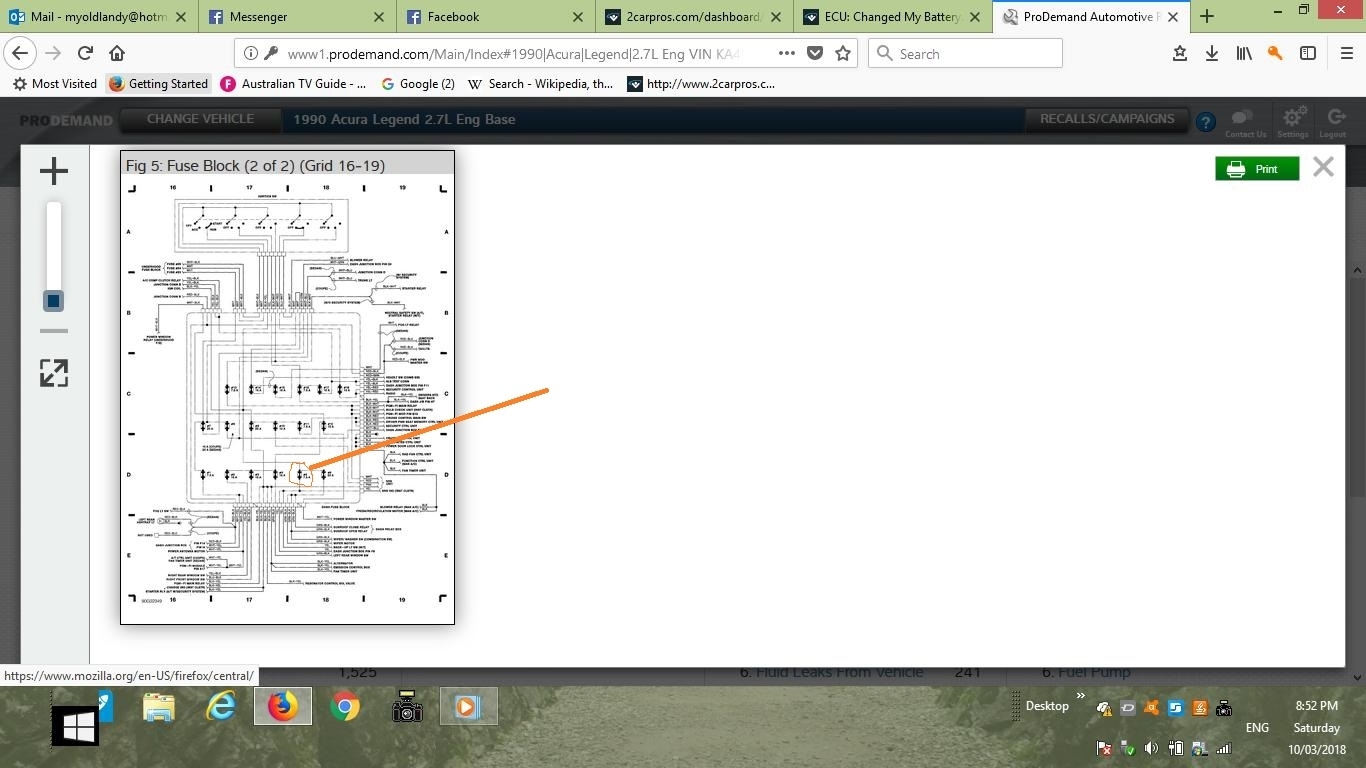The image size is (1366, 768).
Task: Open network signal icon in system tray
Action: point(1222,748)
